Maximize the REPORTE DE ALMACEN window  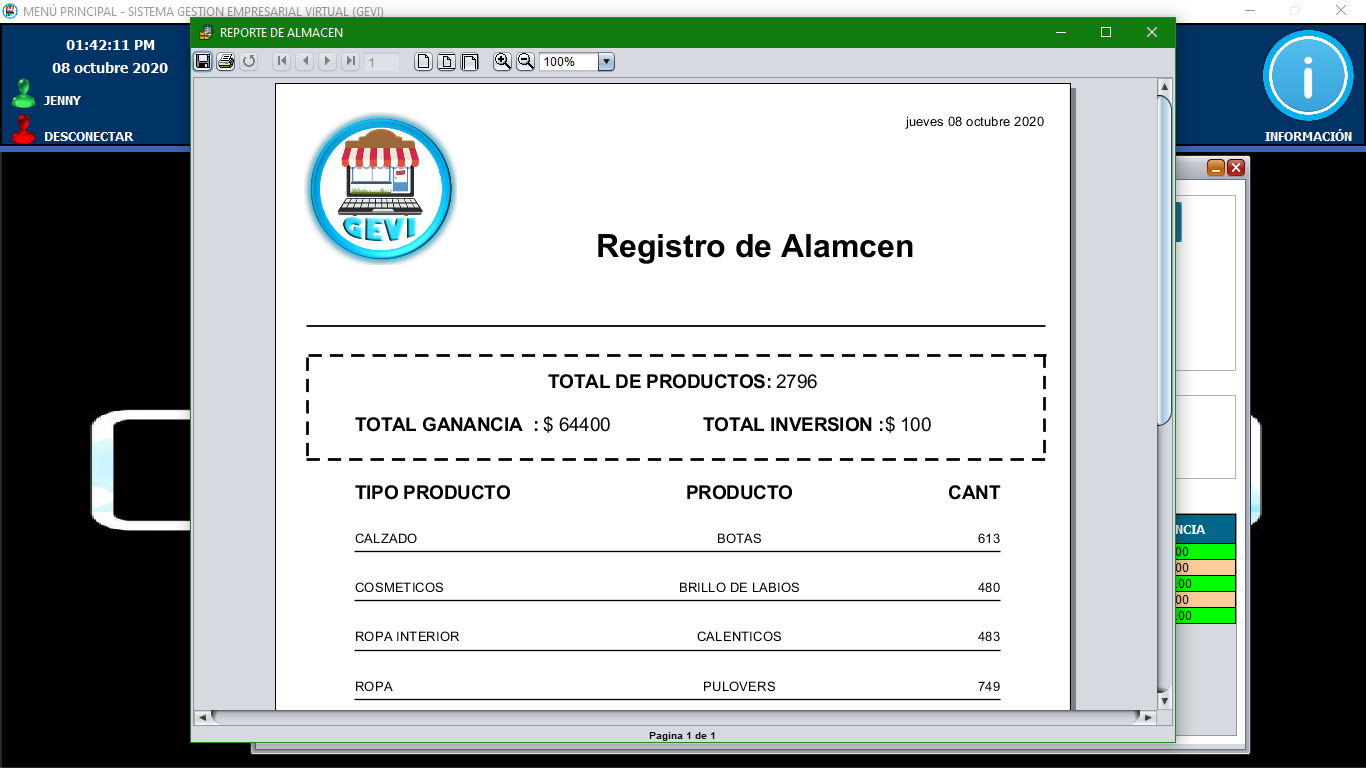(x=1106, y=32)
